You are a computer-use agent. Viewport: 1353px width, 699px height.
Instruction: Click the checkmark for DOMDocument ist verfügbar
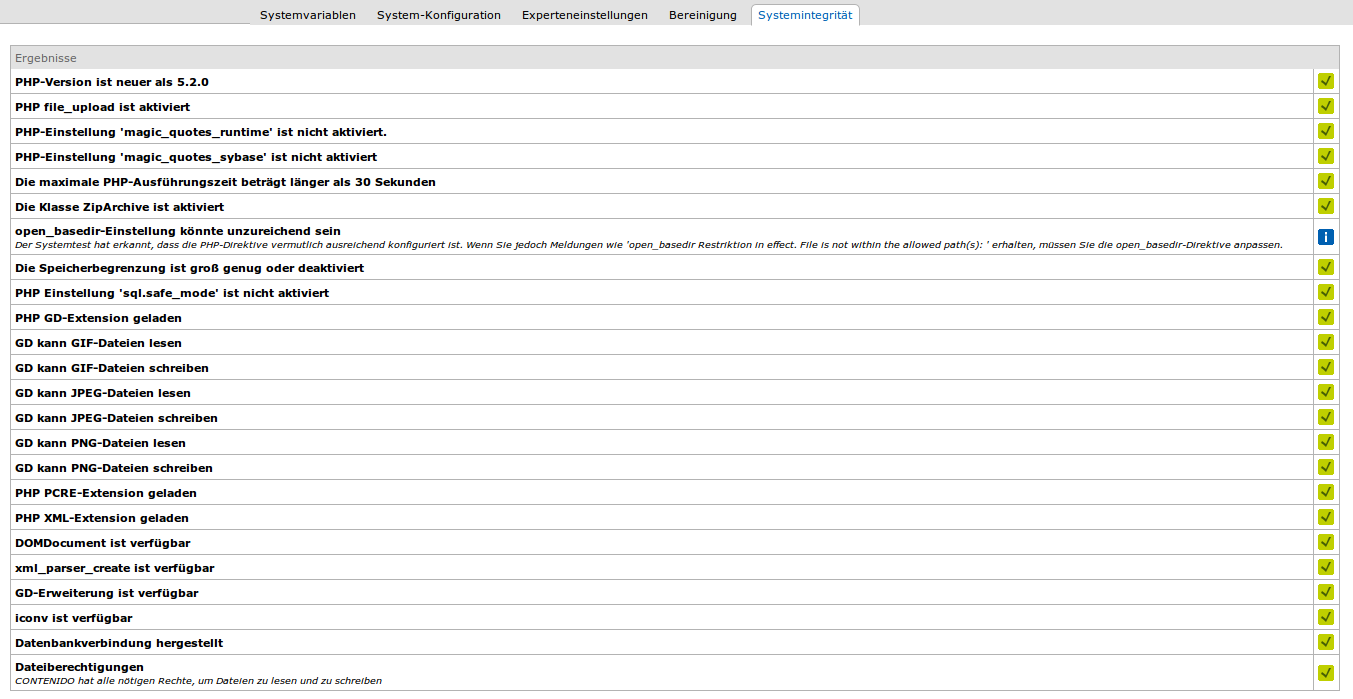coord(1326,542)
